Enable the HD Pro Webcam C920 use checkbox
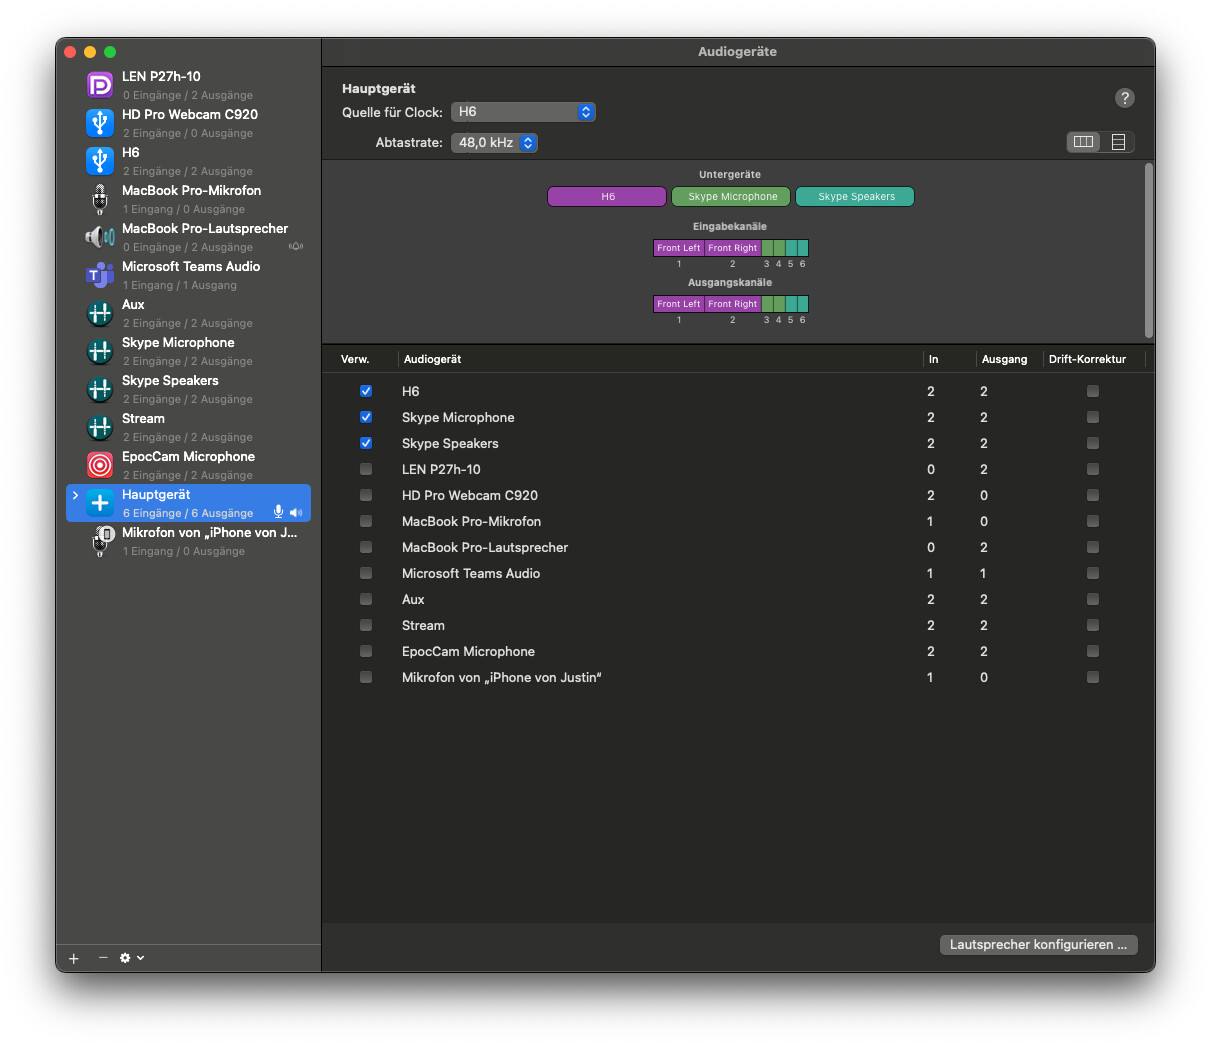1211x1046 pixels. coord(366,495)
